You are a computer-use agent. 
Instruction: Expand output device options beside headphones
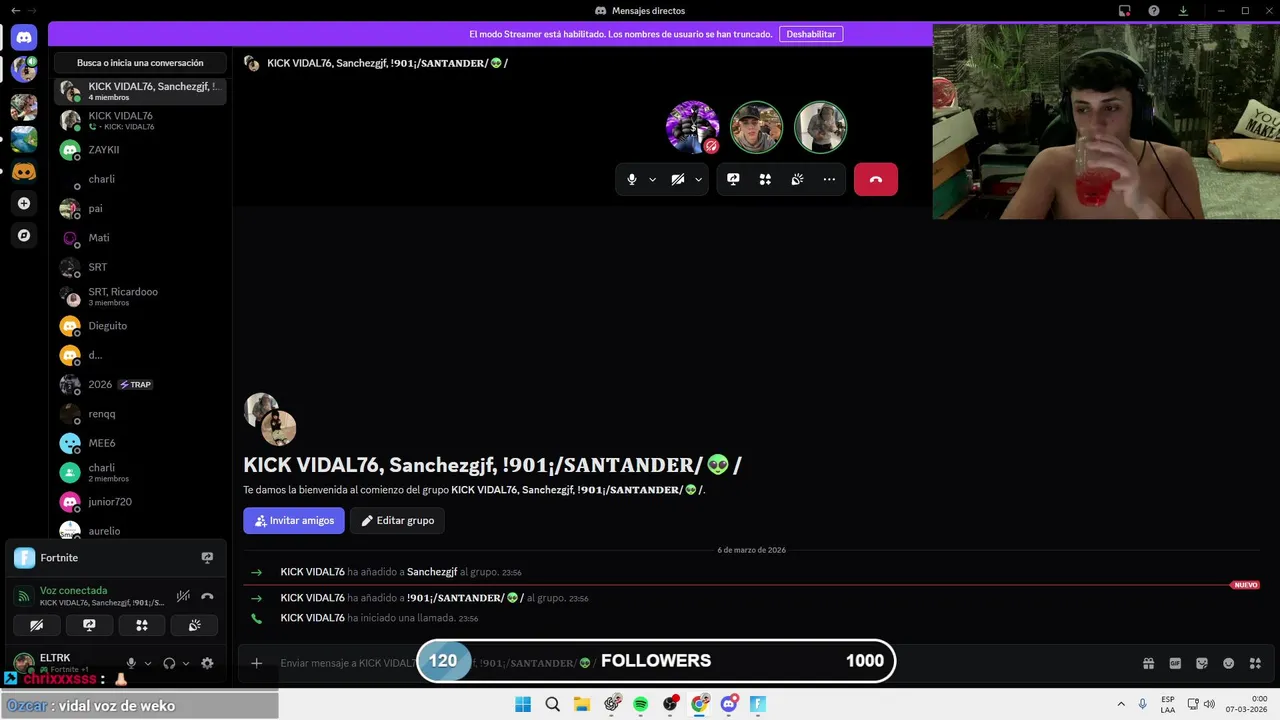(x=186, y=663)
